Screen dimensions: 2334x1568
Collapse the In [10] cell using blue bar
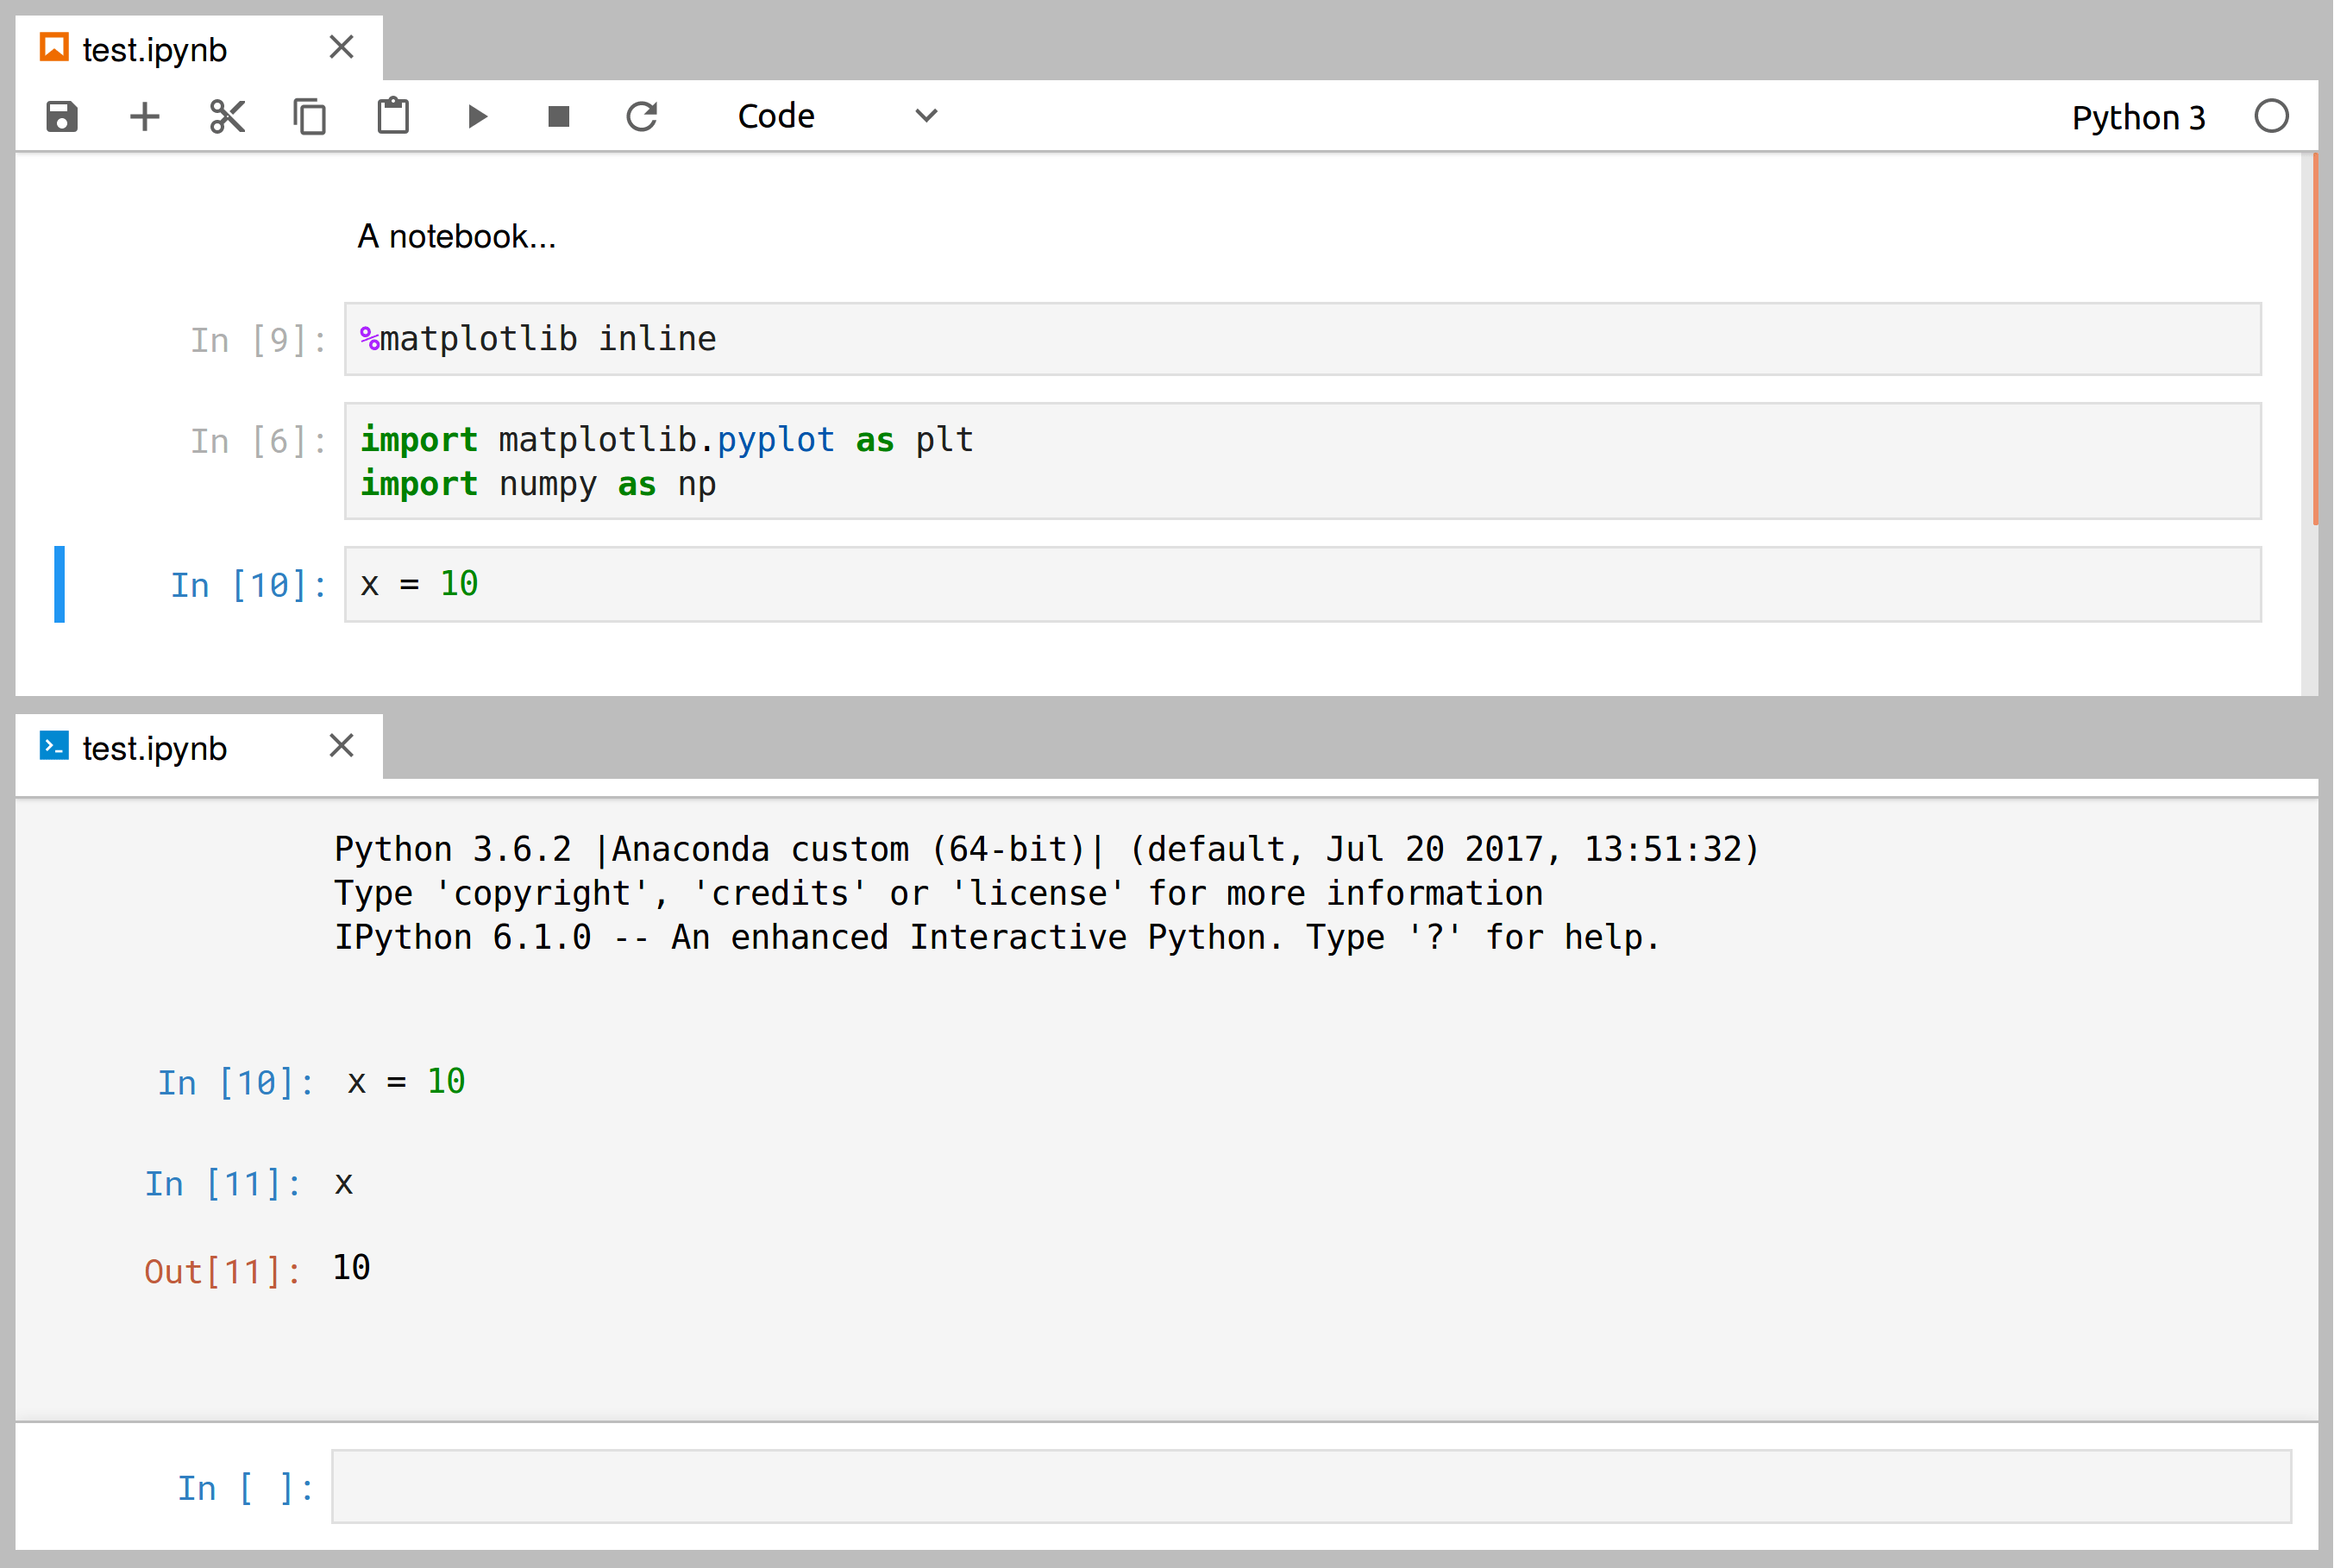coord(59,584)
